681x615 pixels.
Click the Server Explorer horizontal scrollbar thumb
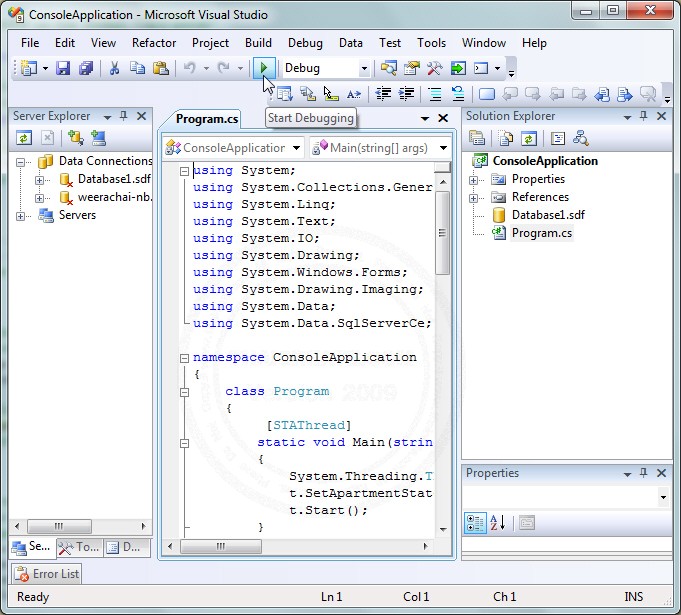tap(59, 526)
